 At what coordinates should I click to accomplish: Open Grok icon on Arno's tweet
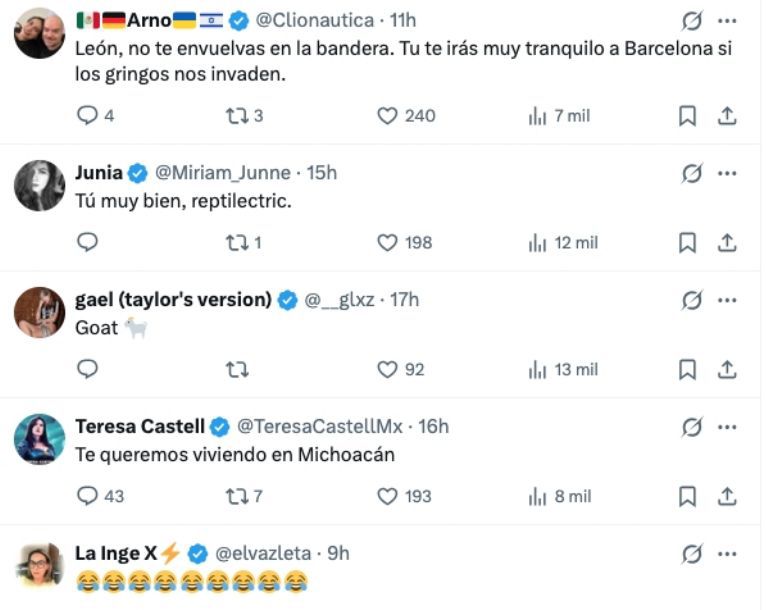tap(691, 20)
